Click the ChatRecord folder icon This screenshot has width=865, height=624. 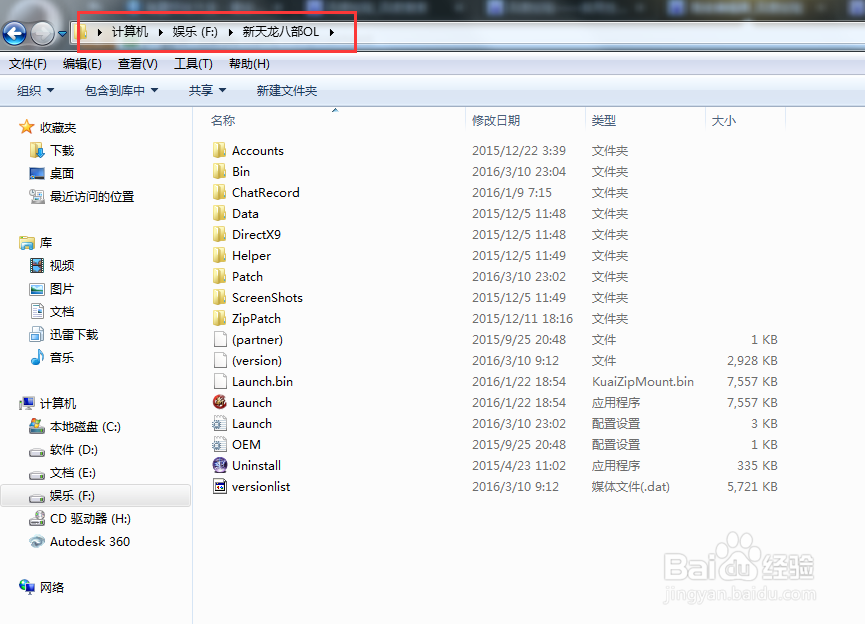pos(220,192)
